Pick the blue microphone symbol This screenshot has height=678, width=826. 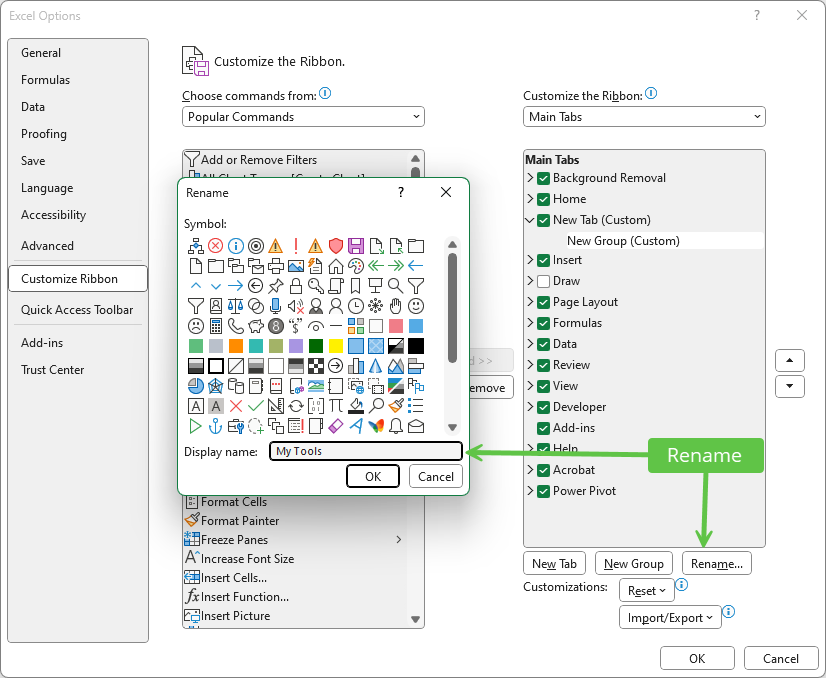pyautogui.click(x=276, y=306)
